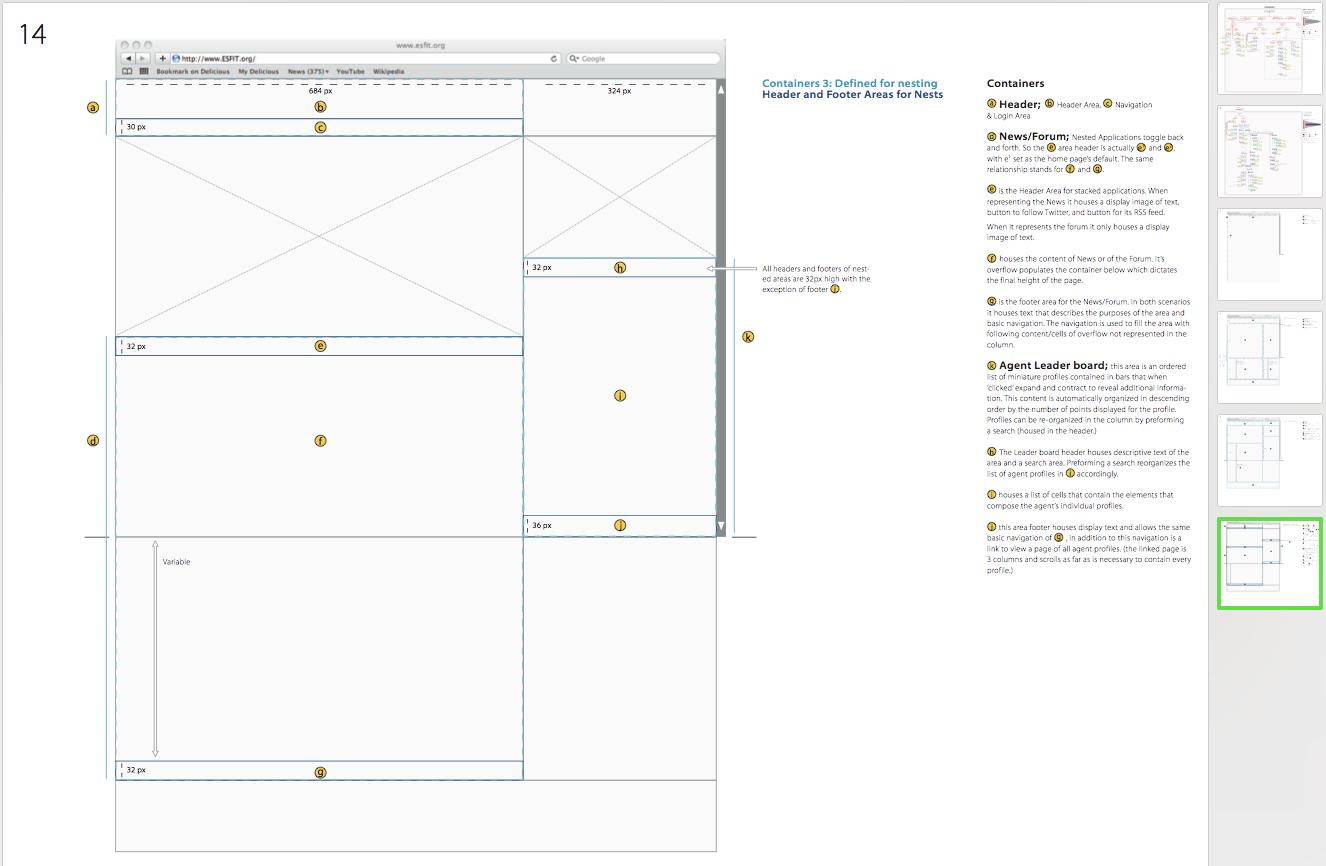
Task: Click marker k right of the wireframe
Action: [x=748, y=337]
